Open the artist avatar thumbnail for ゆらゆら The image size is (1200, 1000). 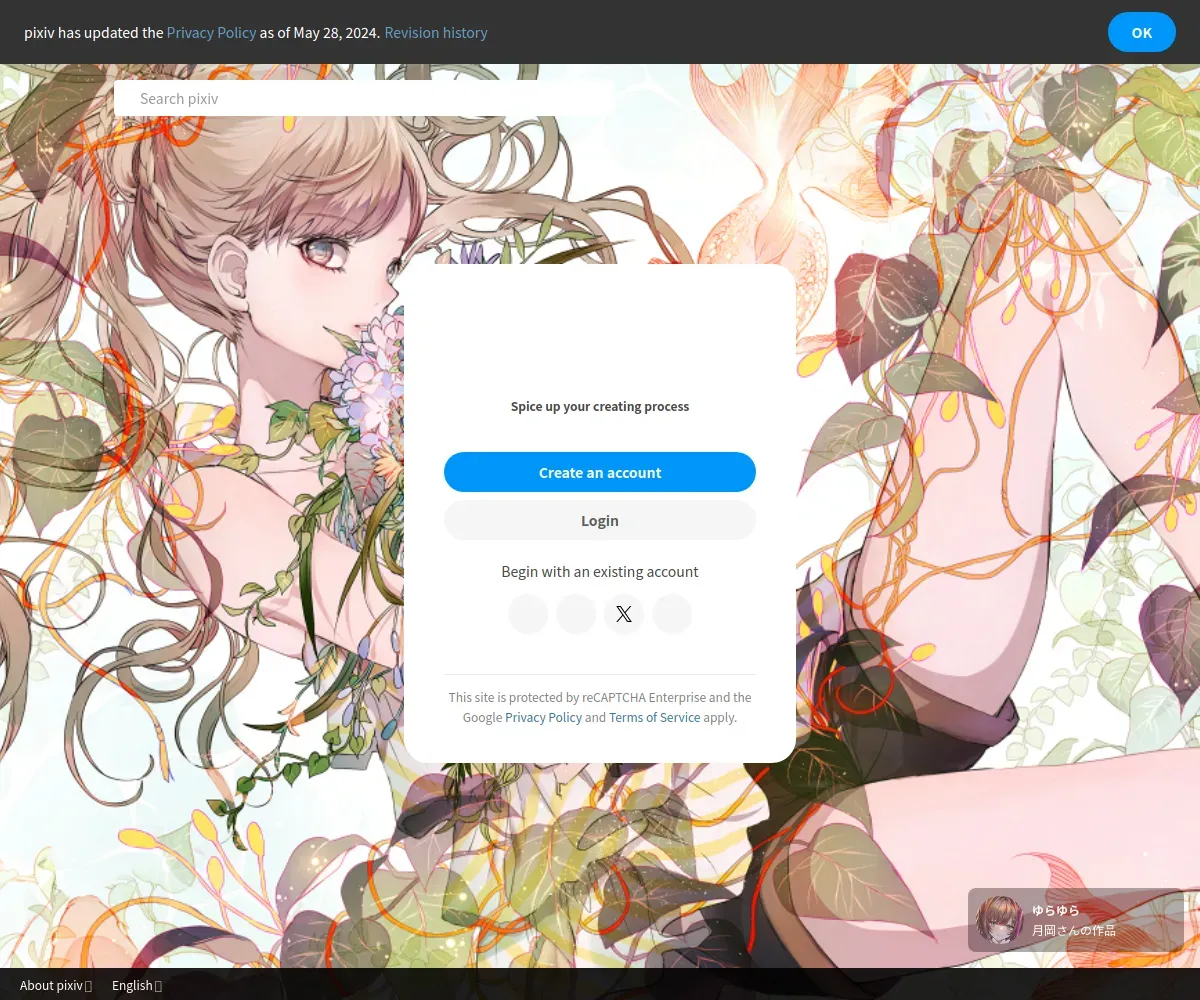point(1000,920)
